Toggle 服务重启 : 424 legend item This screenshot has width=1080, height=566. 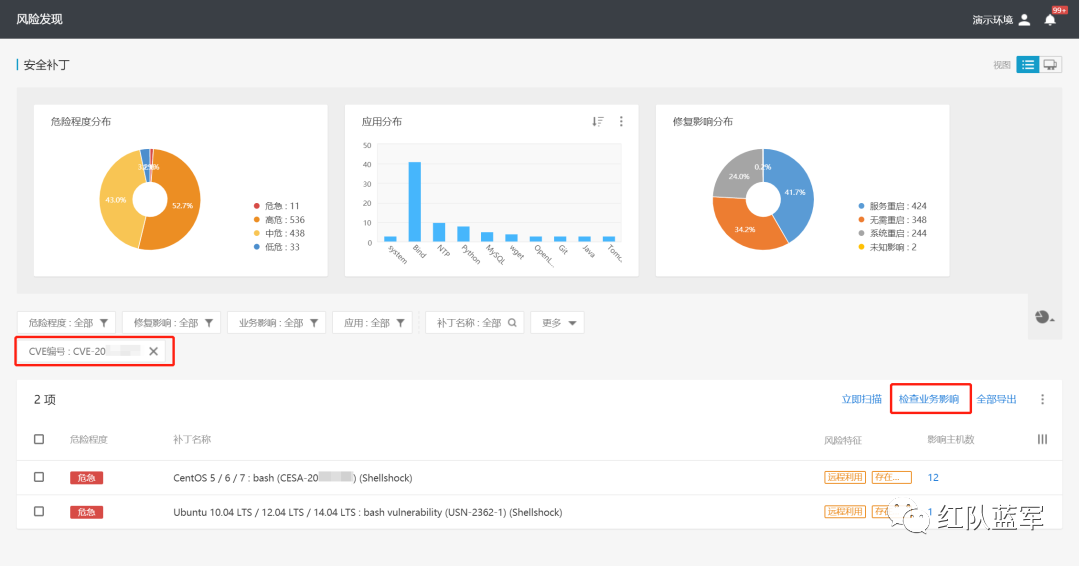[x=892, y=206]
